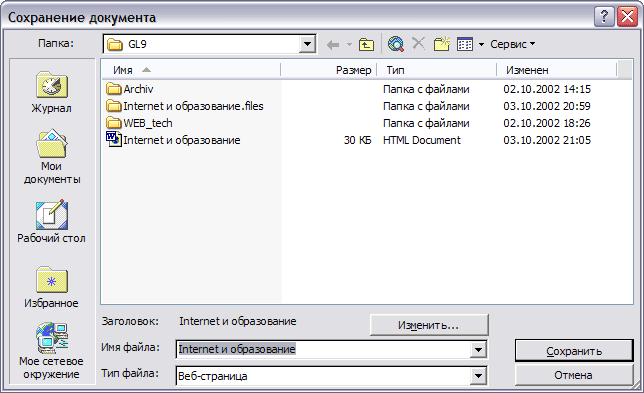Sort by the Тип column header
The height and width of the screenshot is (393, 644).
click(436, 70)
